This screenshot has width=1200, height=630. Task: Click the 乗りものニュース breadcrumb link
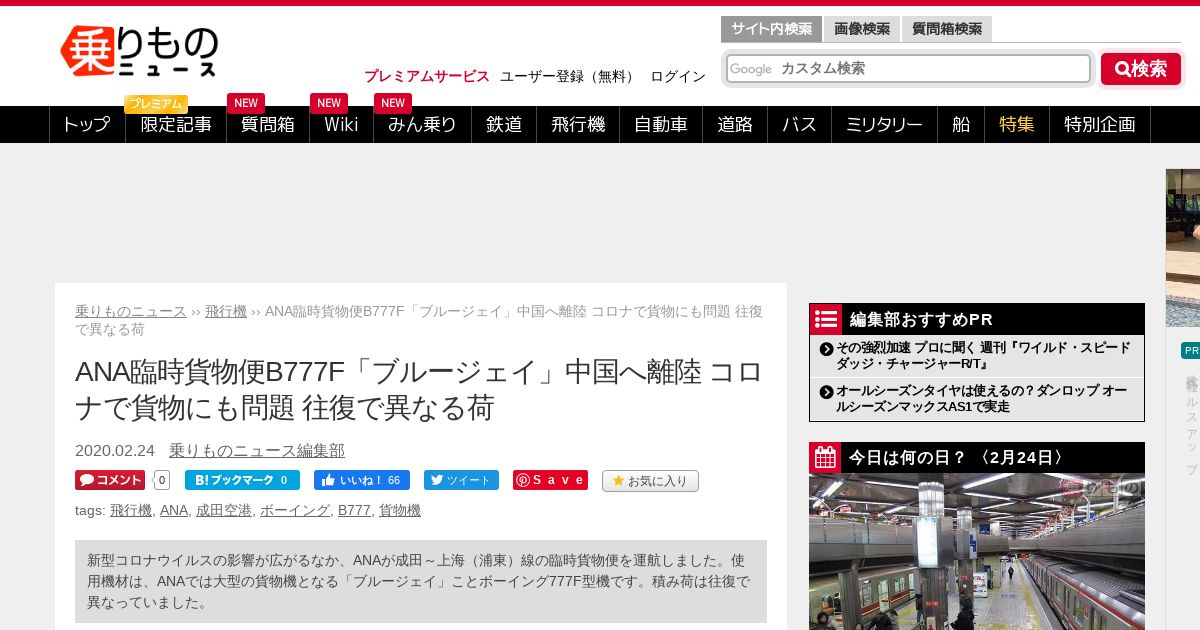131,311
